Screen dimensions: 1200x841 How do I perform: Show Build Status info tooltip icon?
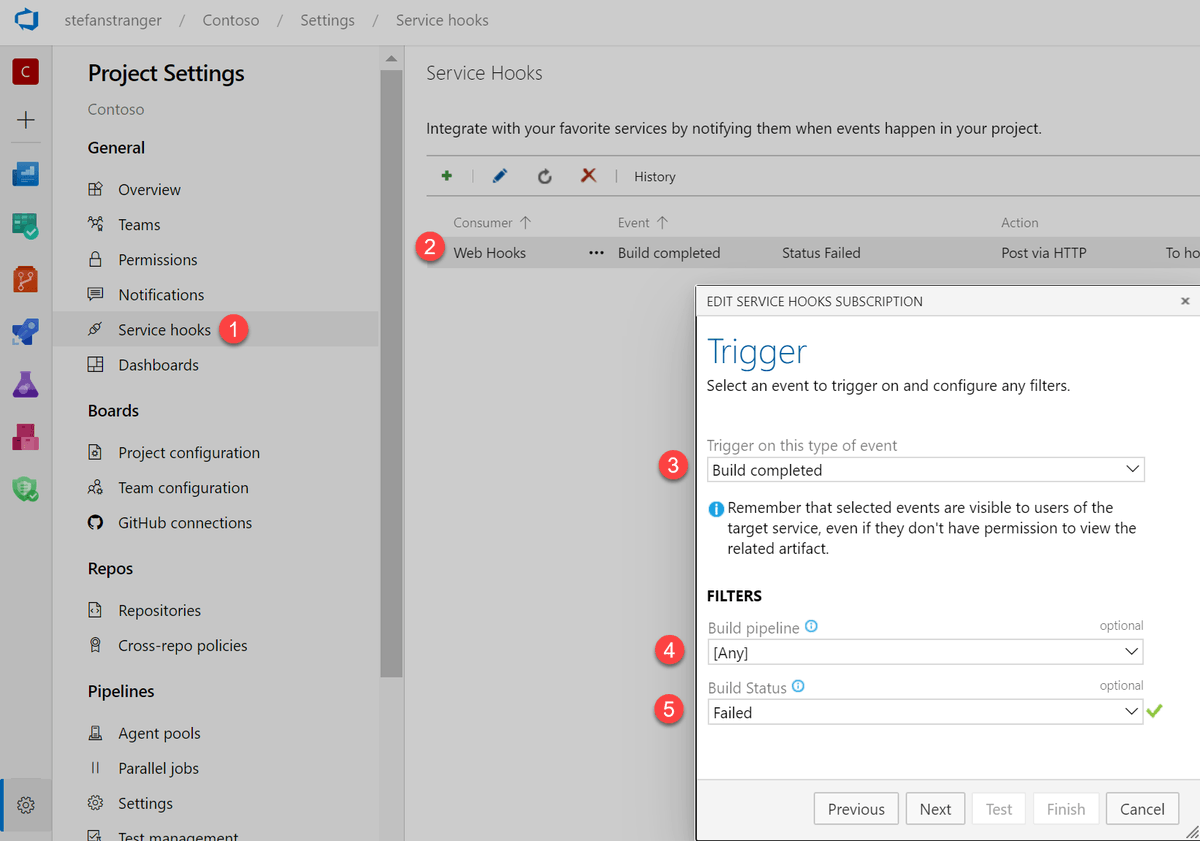coord(798,687)
